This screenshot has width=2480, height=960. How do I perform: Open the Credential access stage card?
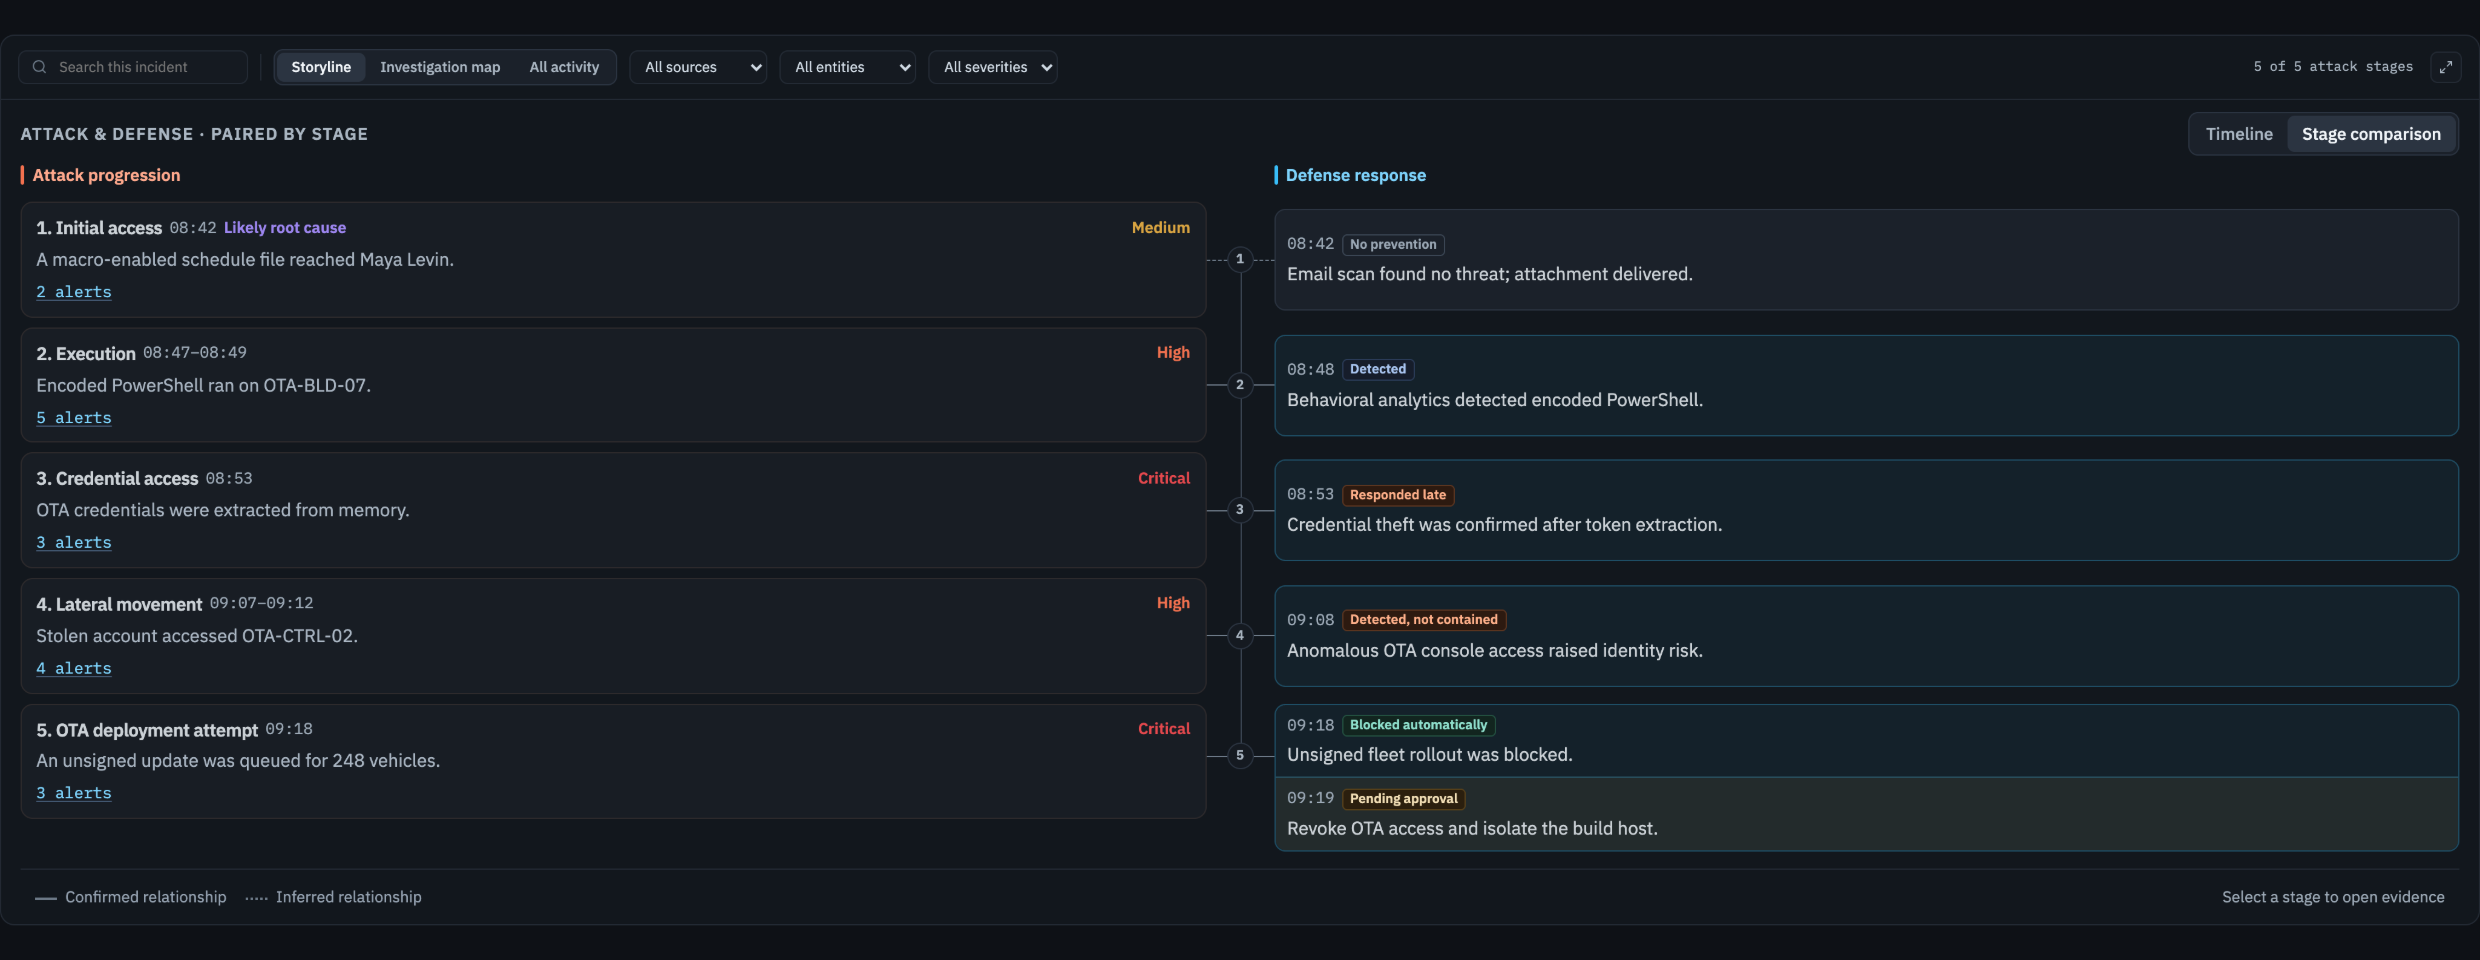point(613,511)
